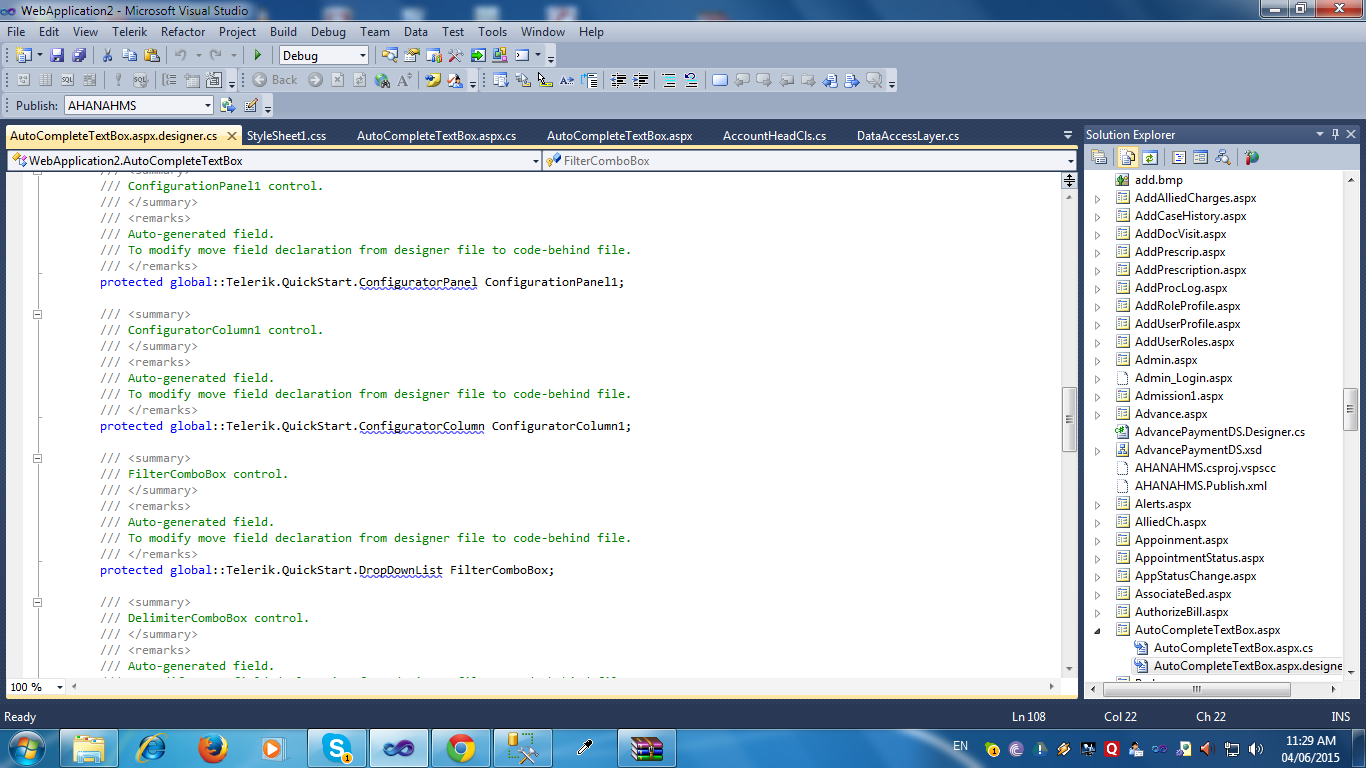Open the Build menu

point(283,32)
